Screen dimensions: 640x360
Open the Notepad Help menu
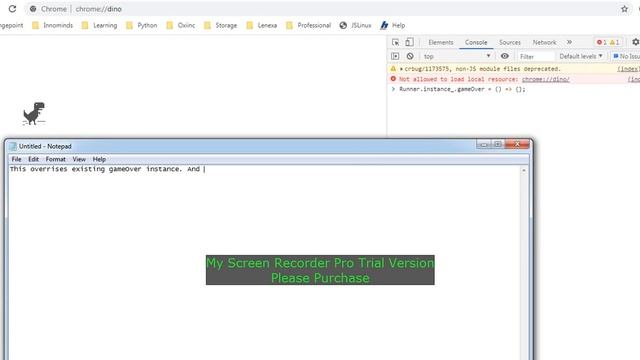coord(99,159)
